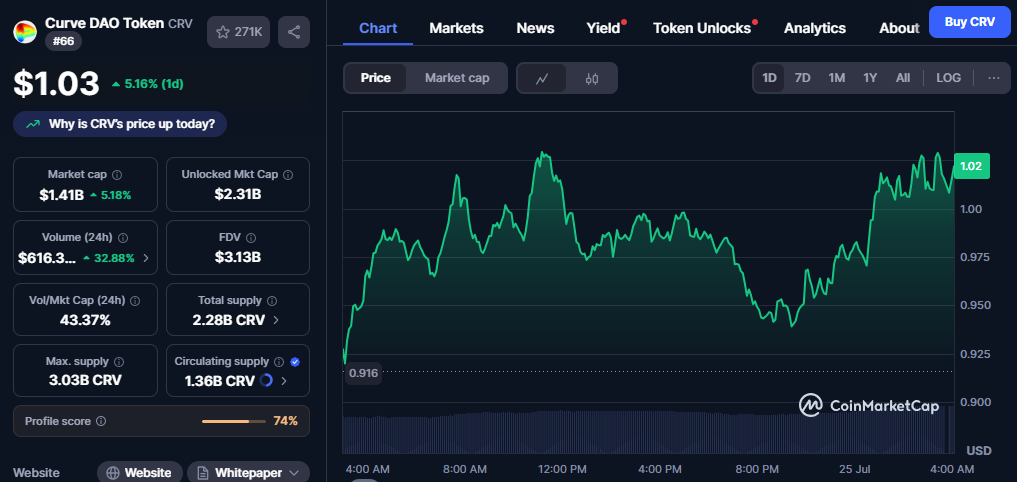Viewport: 1017px width, 482px height.
Task: Click the $2.31B unlocked market cap value
Action: (238, 194)
